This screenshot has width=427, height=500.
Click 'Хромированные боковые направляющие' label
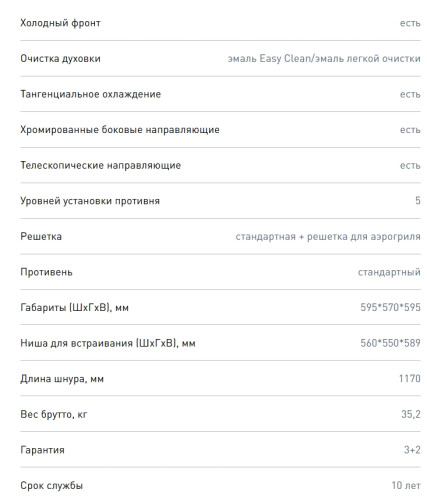(120, 130)
